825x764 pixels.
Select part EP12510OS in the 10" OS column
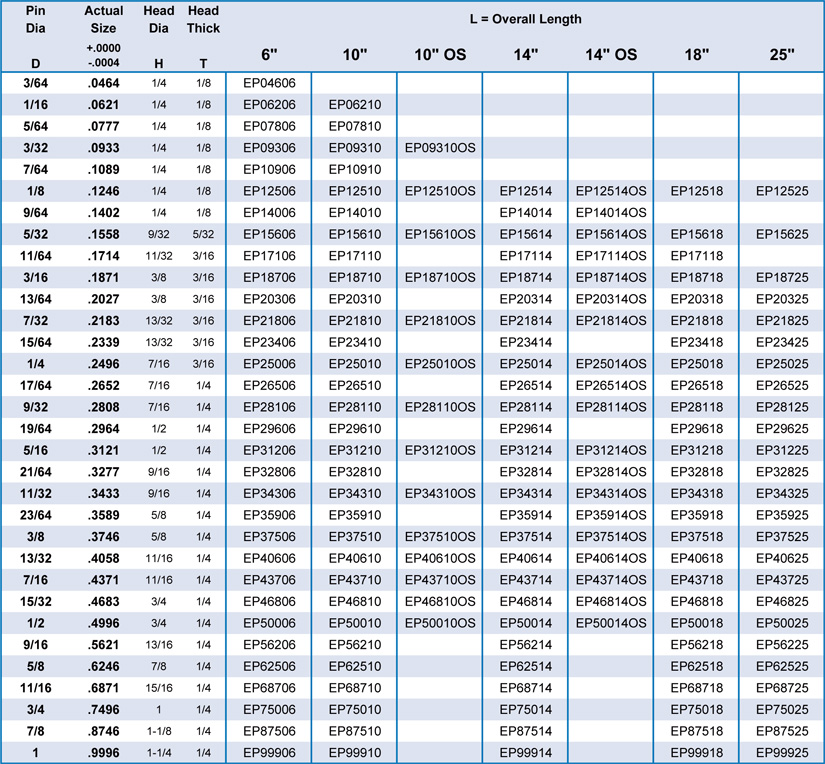click(440, 191)
